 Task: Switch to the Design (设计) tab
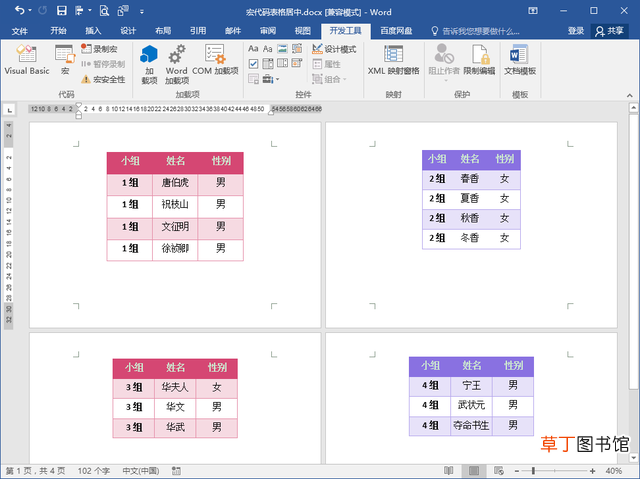pyautogui.click(x=128, y=31)
